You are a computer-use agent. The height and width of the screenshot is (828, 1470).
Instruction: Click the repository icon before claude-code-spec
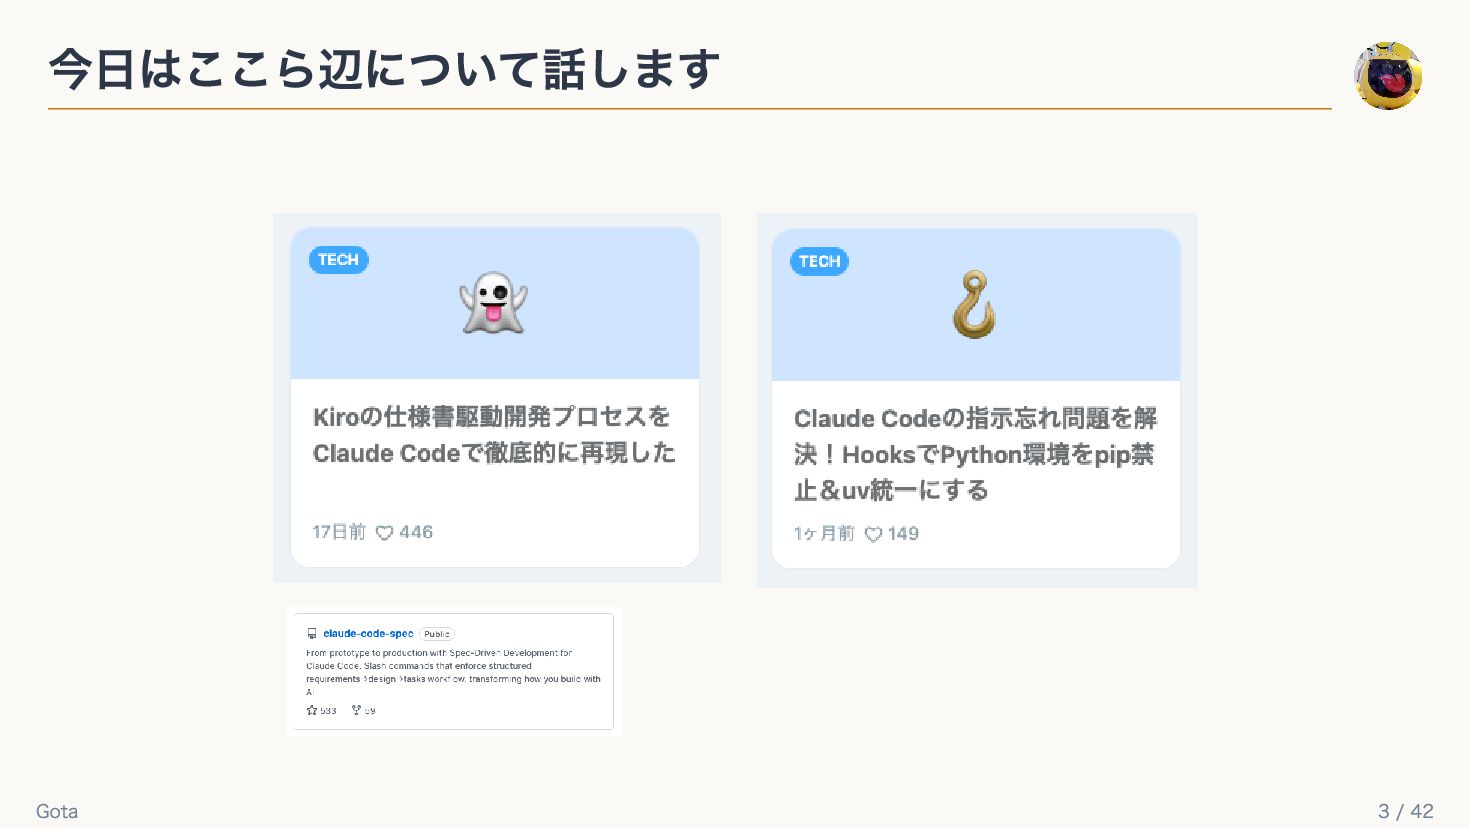(312, 634)
